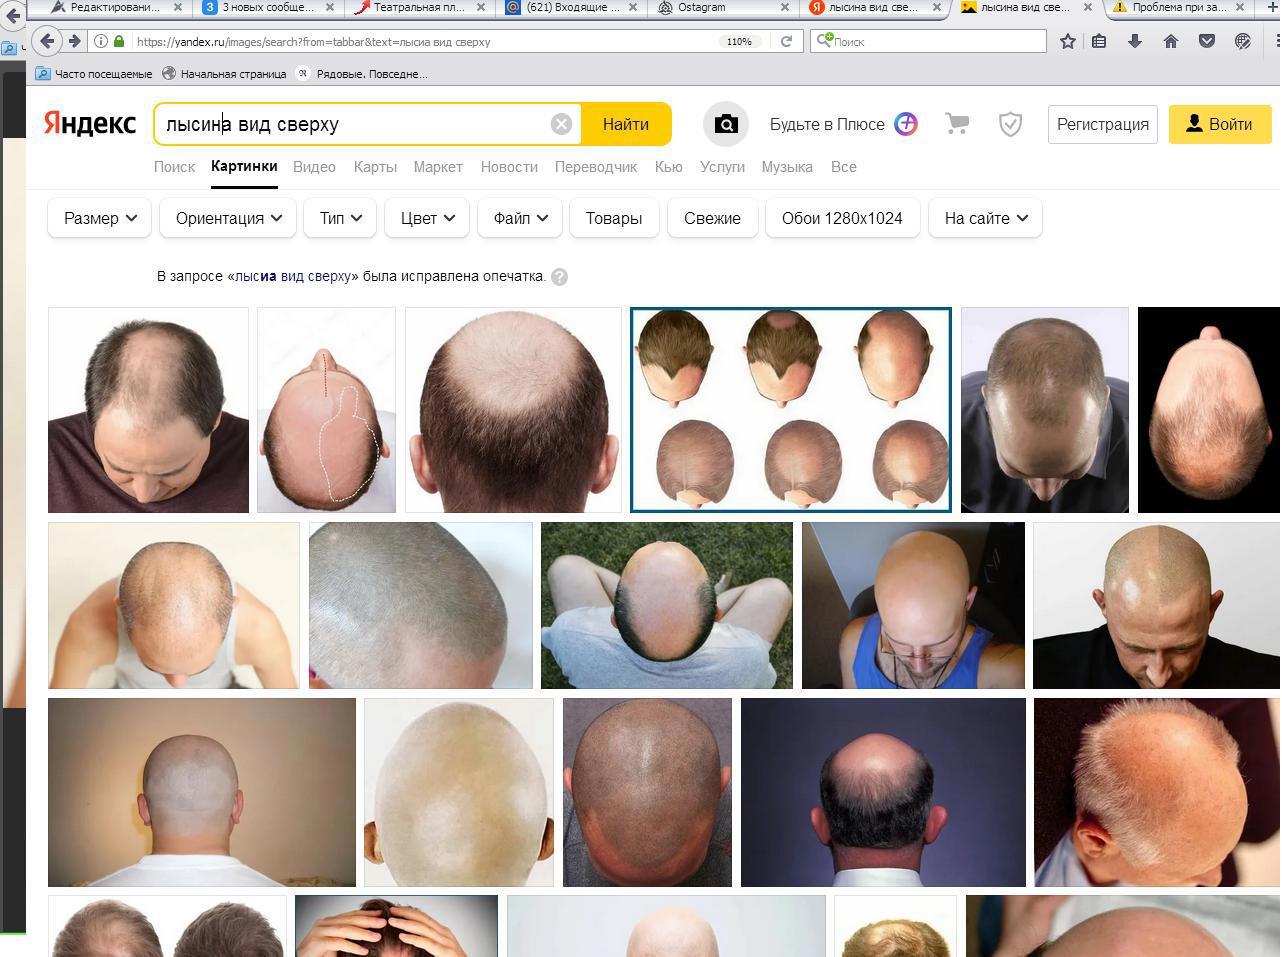Clear the search query with X icon

(561, 124)
